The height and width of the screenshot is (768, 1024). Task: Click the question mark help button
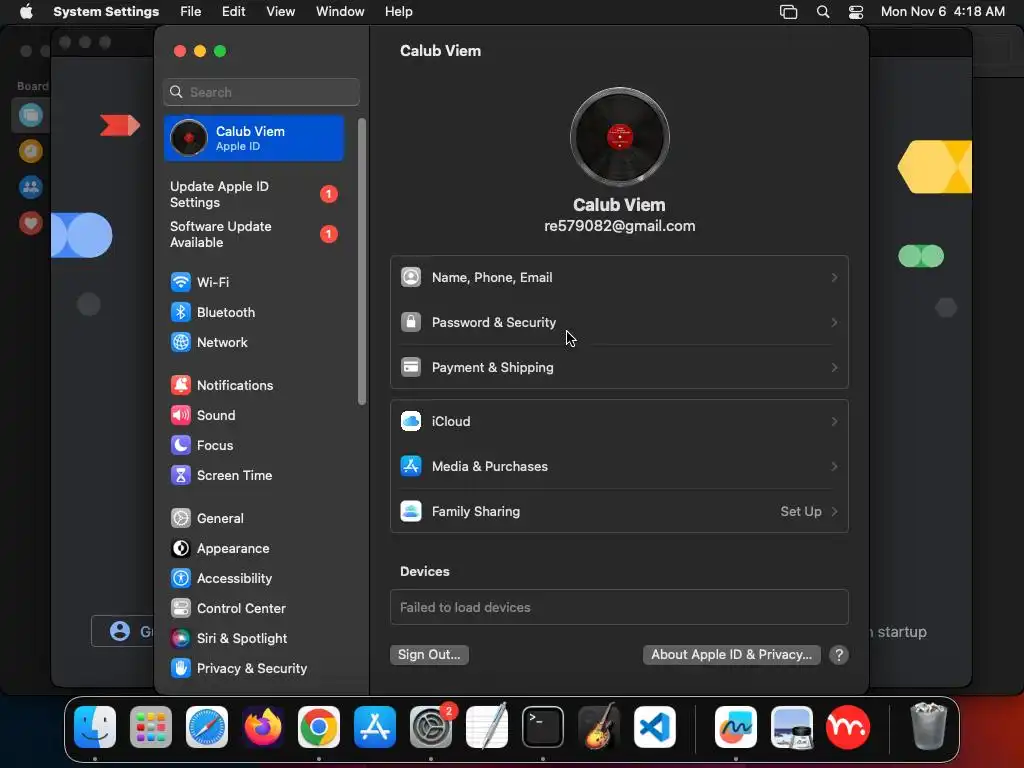[839, 655]
